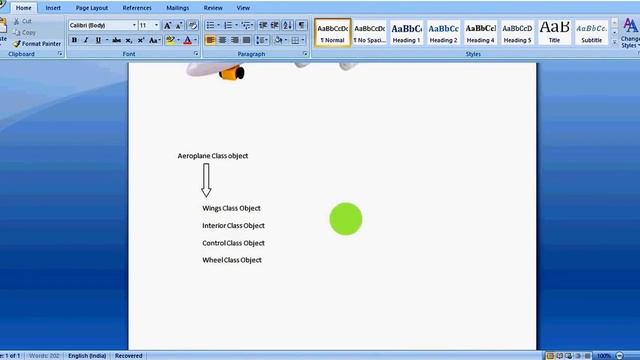Open the Page Layout tab

92,8
